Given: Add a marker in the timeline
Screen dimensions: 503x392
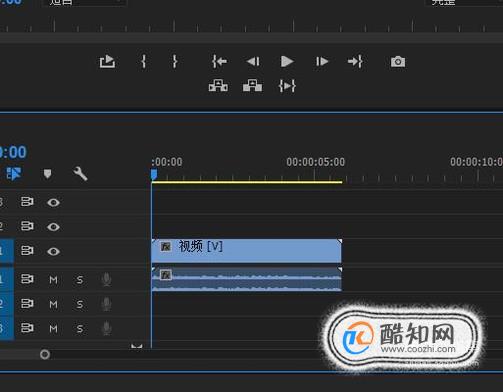Looking at the screenshot, I should (x=47, y=174).
